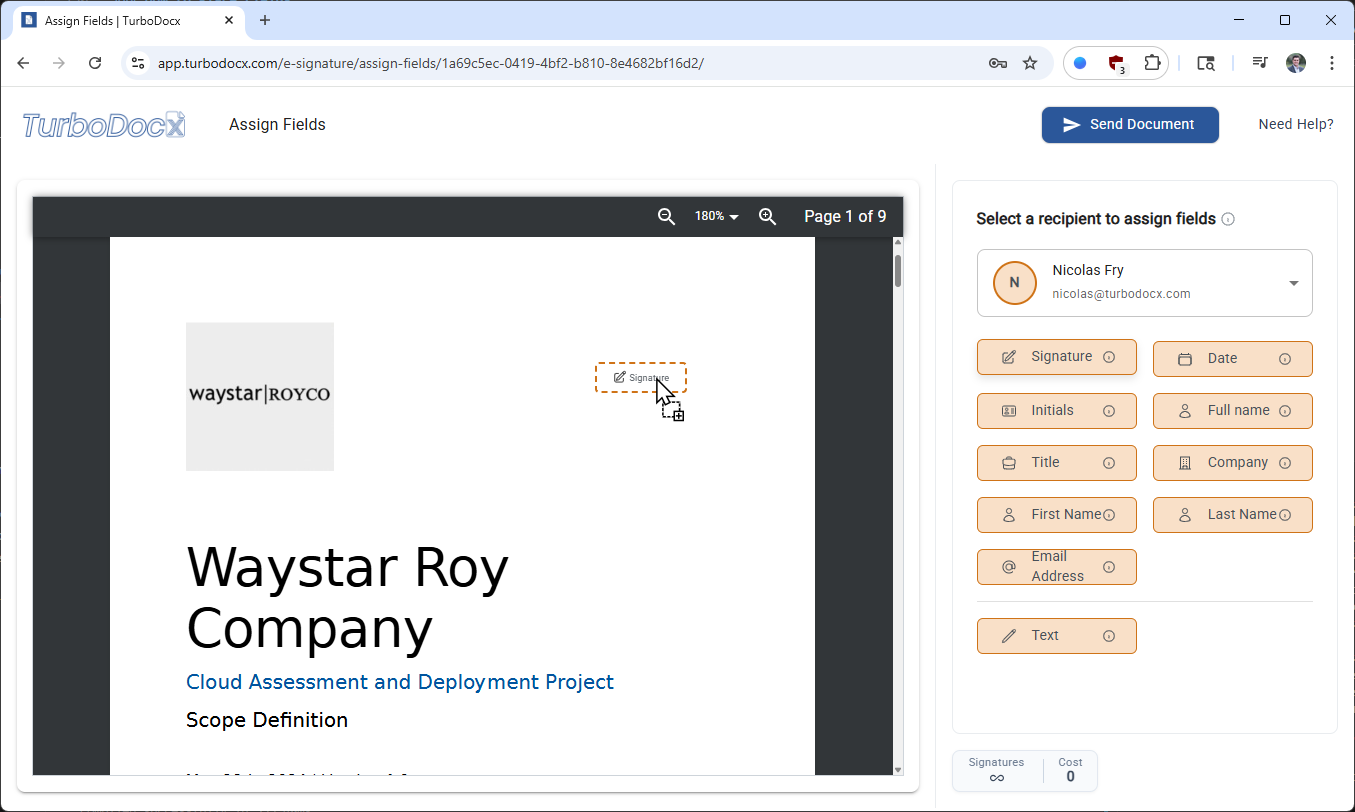This screenshot has height=812, width=1355.
Task: Expand the Nicolas Fry recipient dropdown
Action: click(x=1293, y=283)
